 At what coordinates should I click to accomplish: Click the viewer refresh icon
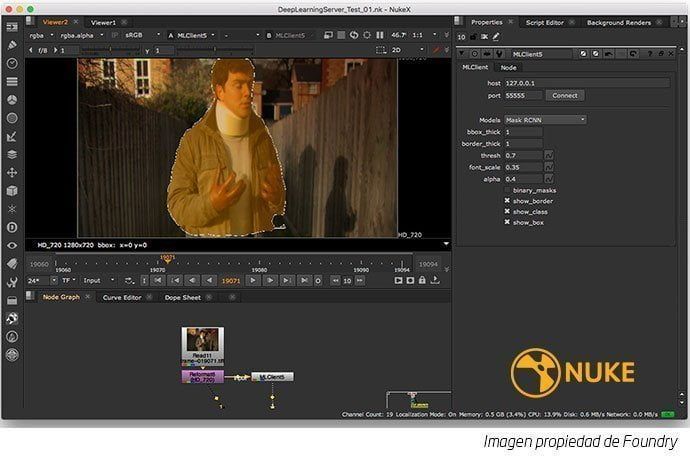(x=354, y=35)
